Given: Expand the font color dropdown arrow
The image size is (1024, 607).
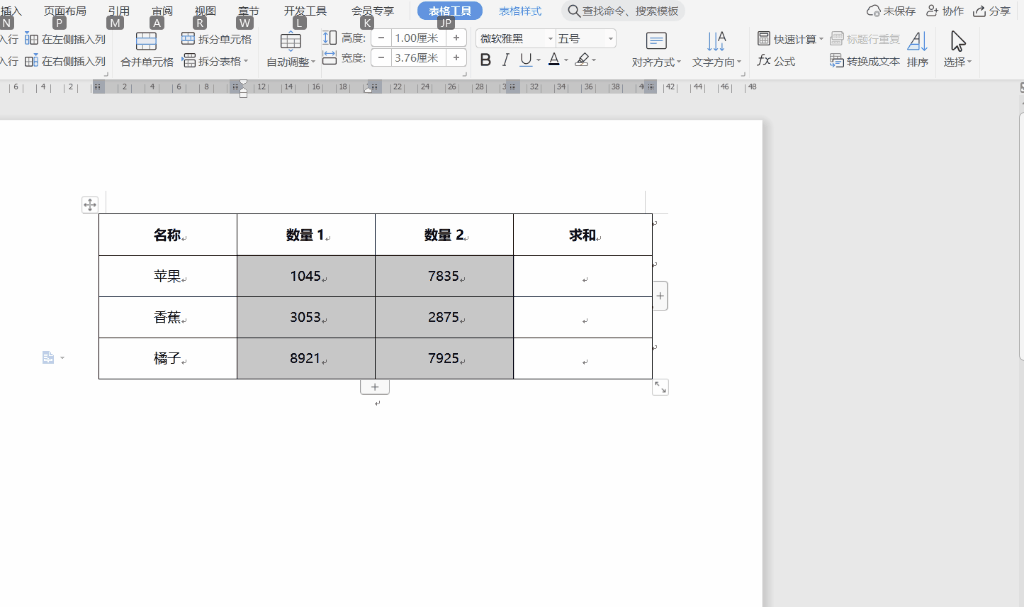Looking at the screenshot, I should pyautogui.click(x=566, y=61).
